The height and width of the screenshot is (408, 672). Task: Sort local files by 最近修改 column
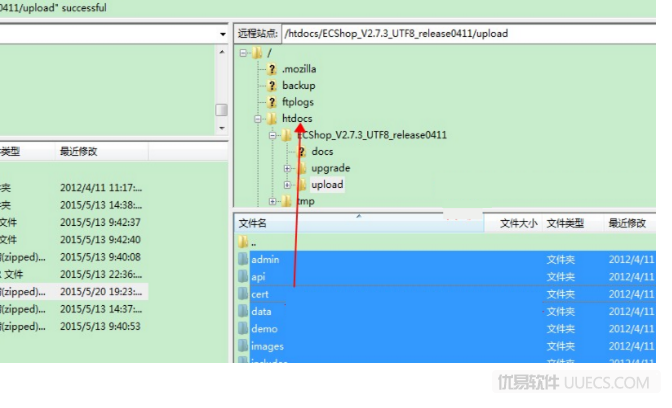(102, 151)
